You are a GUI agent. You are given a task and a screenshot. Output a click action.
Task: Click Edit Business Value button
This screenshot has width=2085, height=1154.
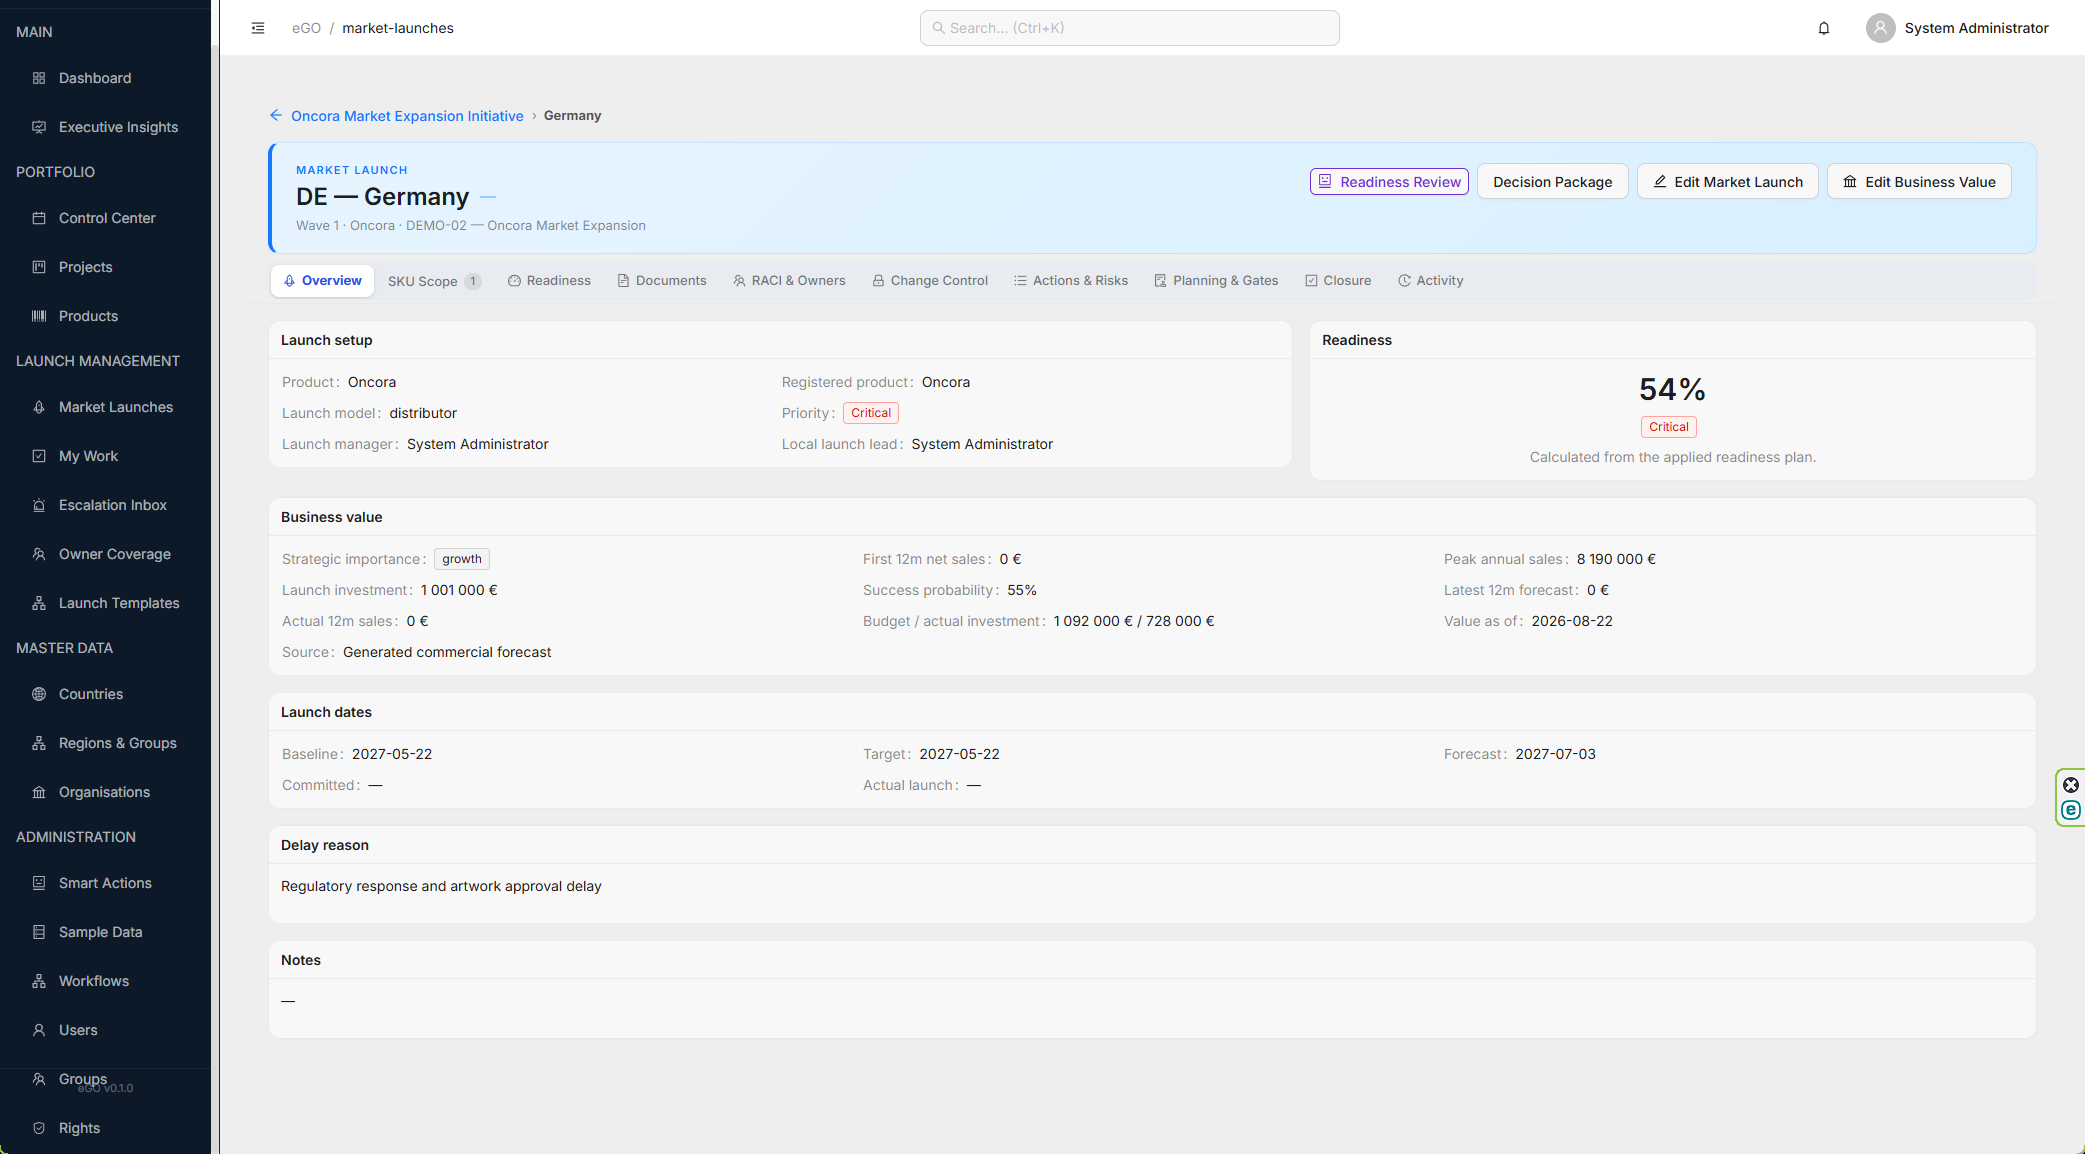(1919, 182)
